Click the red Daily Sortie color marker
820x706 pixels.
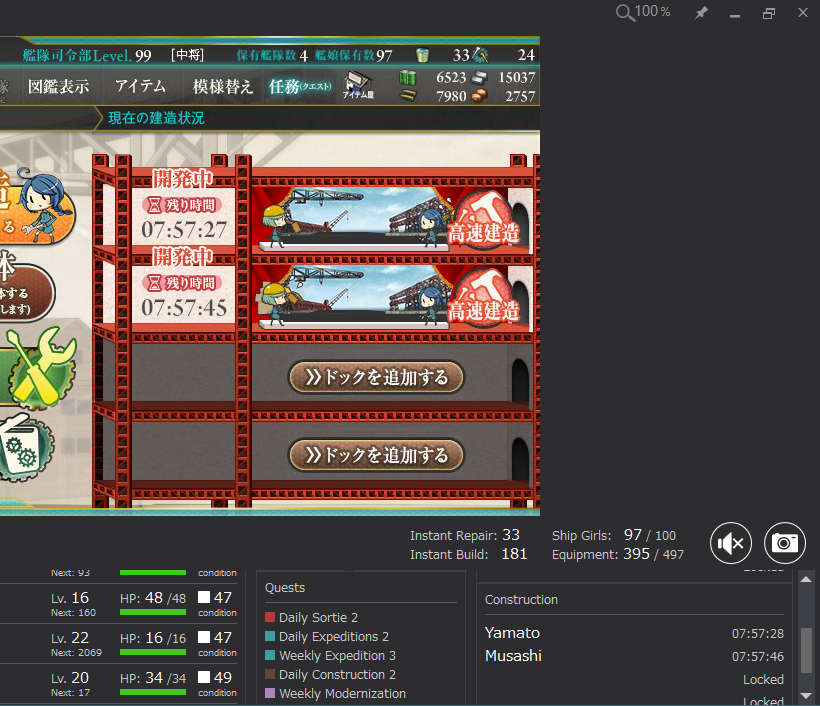pyautogui.click(x=270, y=618)
